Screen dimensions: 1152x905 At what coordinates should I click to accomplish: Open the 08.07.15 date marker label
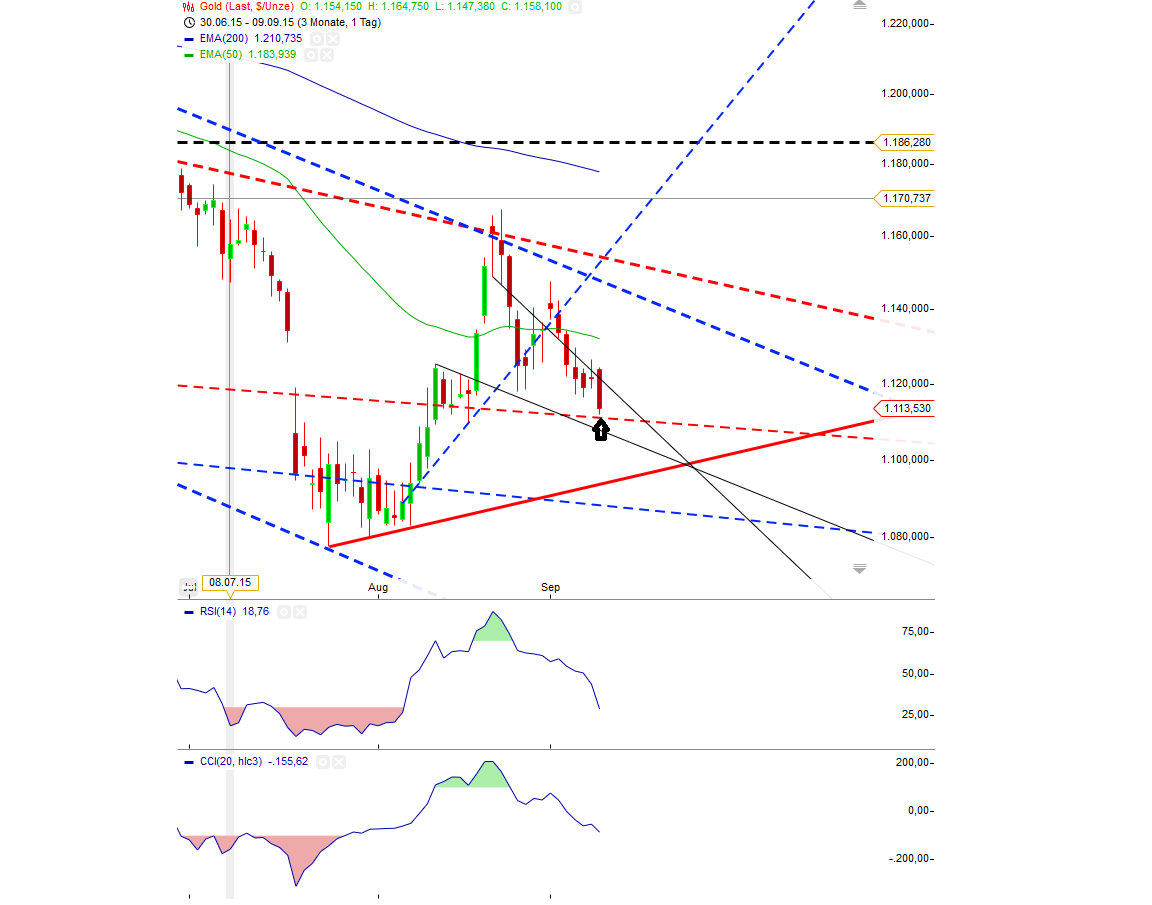(231, 580)
